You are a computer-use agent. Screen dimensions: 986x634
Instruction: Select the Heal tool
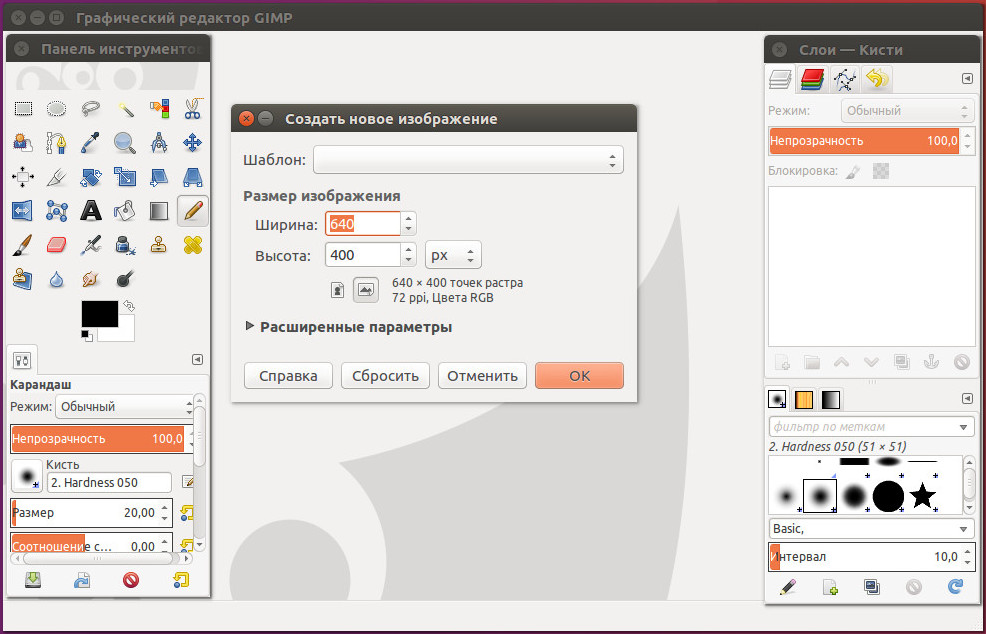tap(192, 245)
